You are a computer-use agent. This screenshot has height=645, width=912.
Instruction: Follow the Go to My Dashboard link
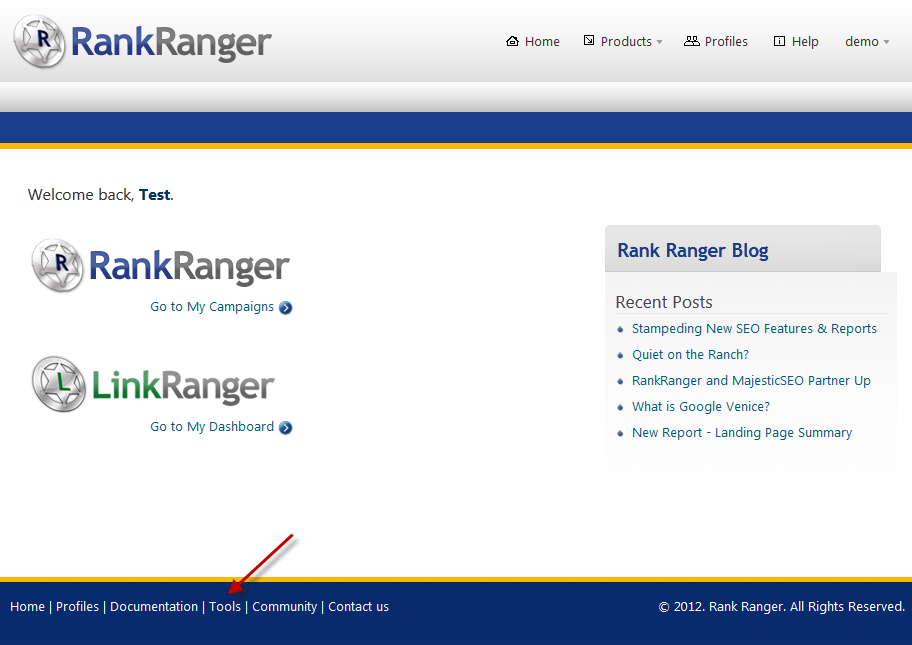coord(212,426)
